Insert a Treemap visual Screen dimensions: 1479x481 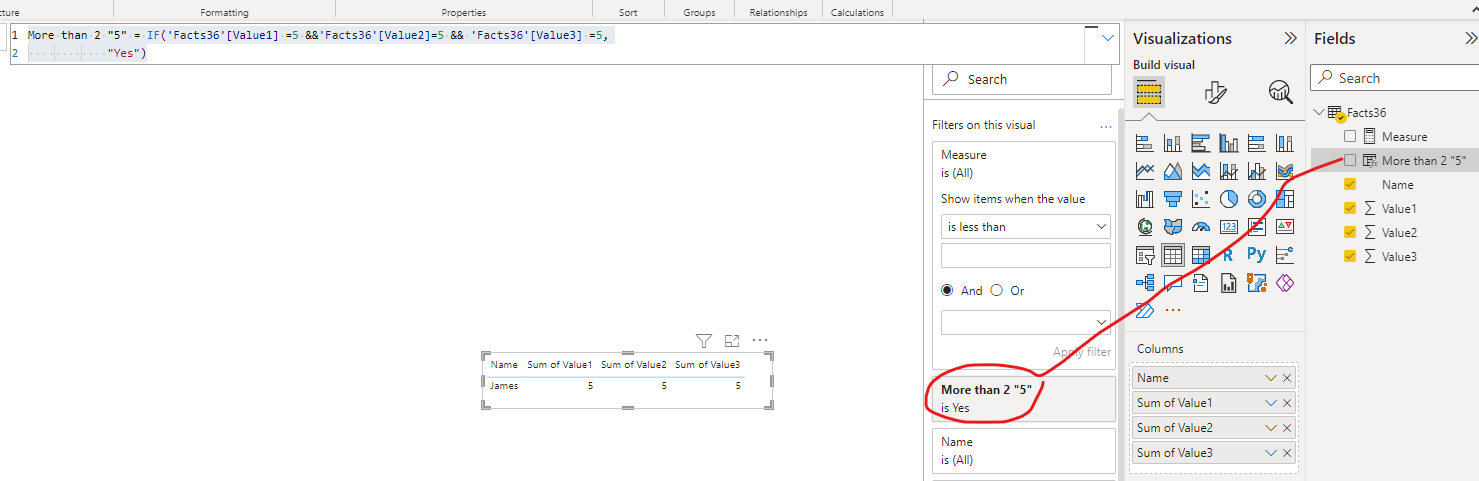[1285, 199]
